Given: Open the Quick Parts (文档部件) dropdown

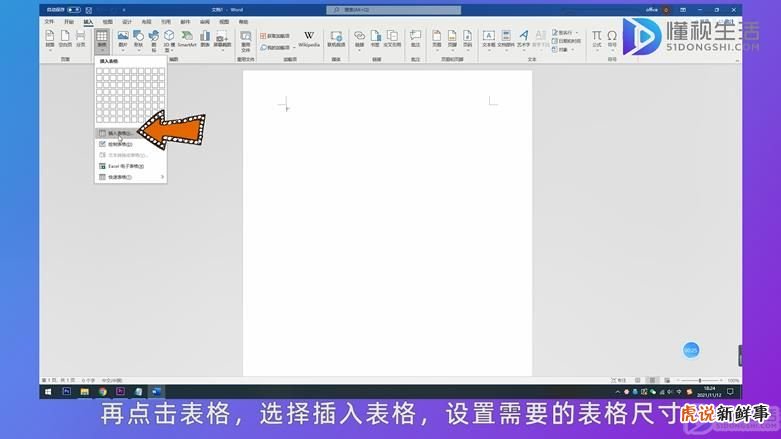Looking at the screenshot, I should [506, 40].
